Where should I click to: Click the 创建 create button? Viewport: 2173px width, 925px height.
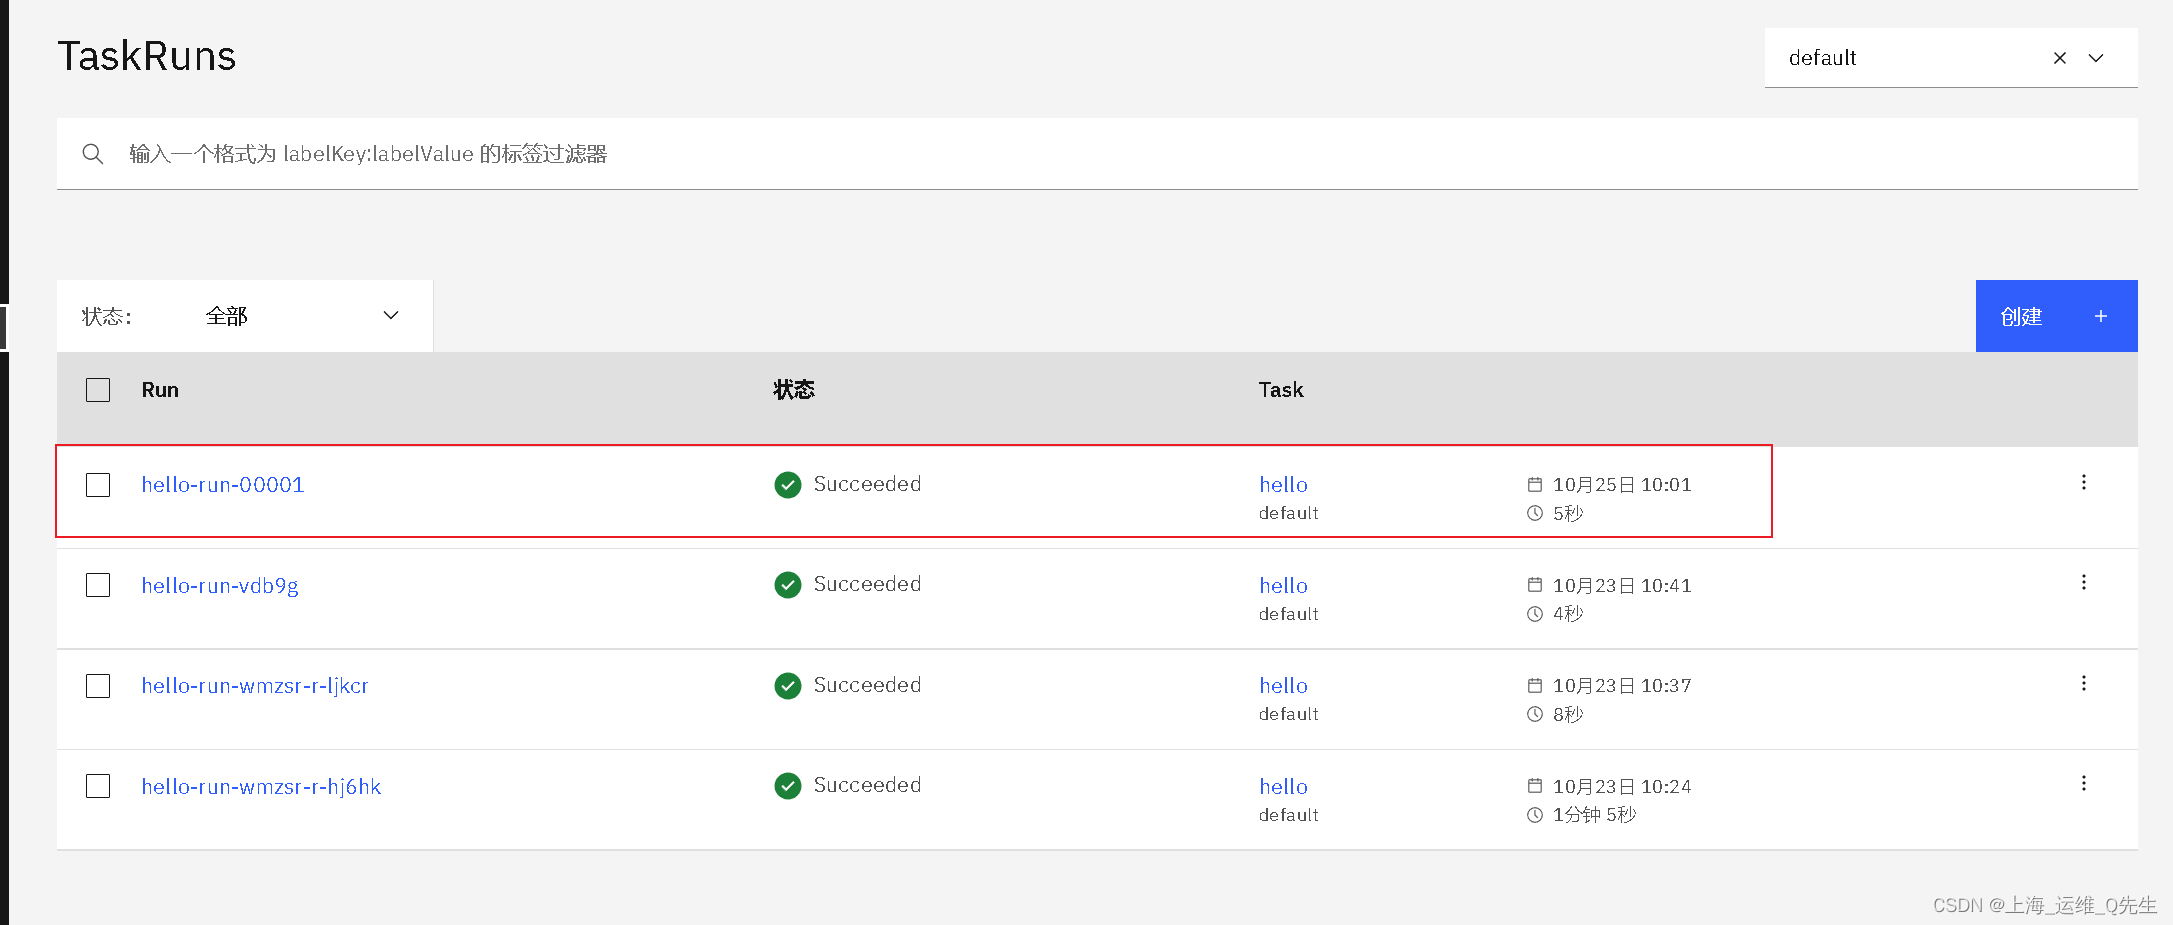(2056, 316)
